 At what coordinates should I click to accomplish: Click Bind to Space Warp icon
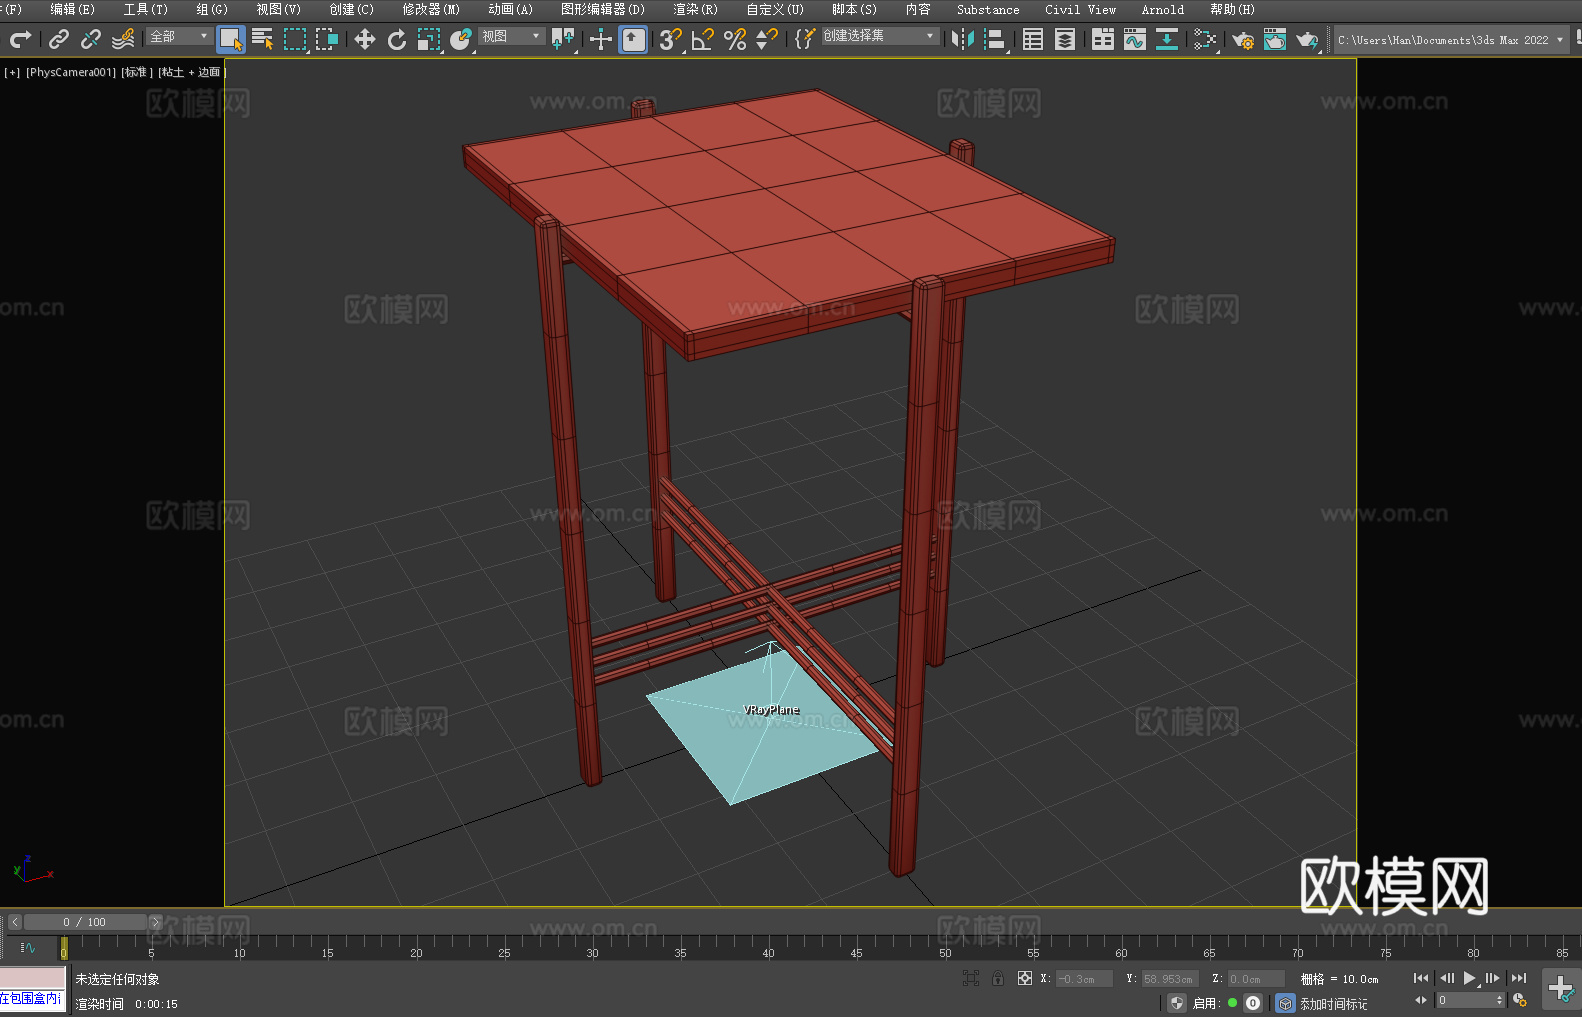[x=123, y=39]
